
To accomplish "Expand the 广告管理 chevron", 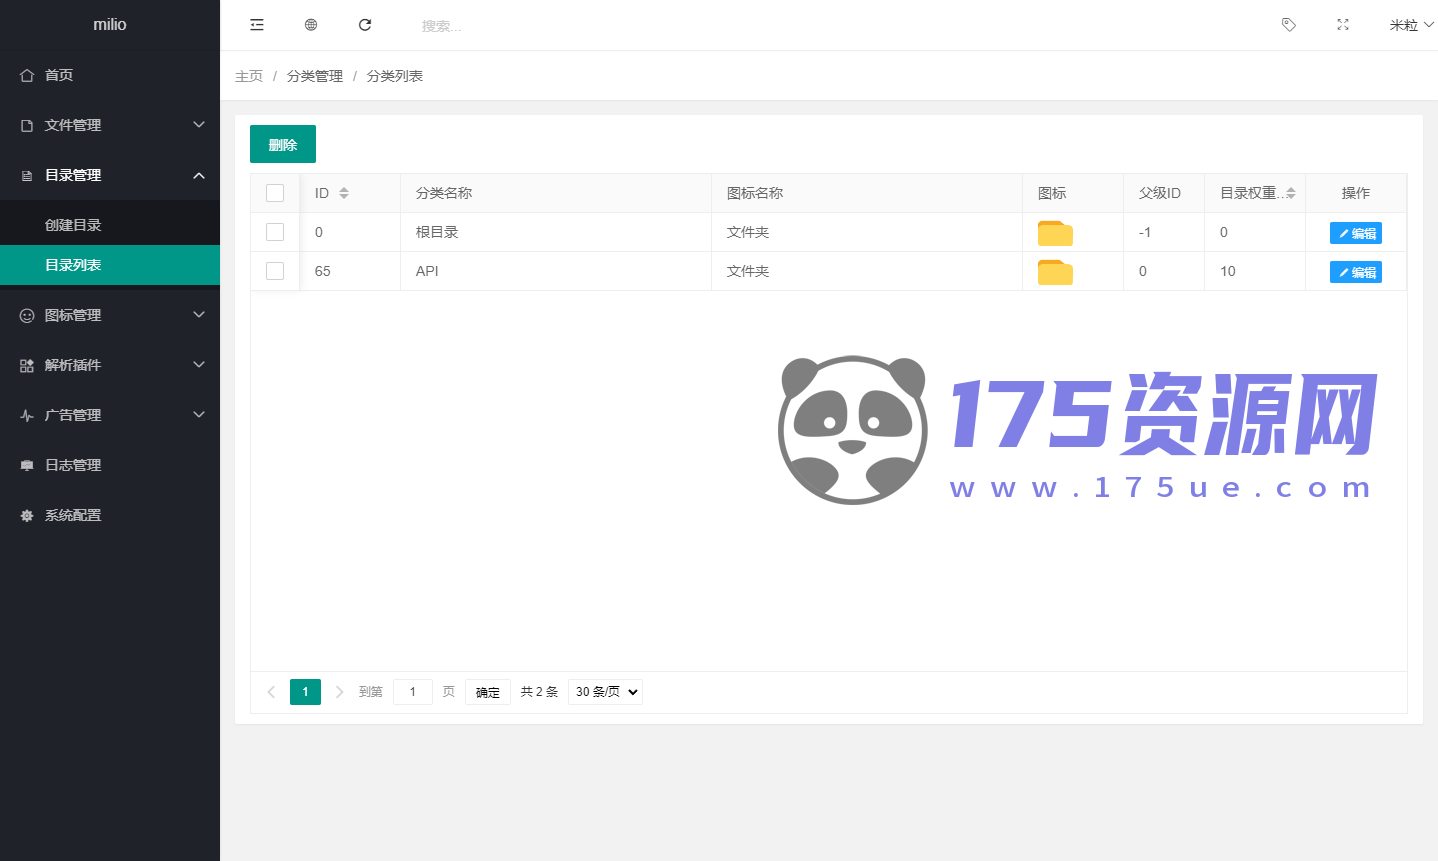I will [199, 415].
